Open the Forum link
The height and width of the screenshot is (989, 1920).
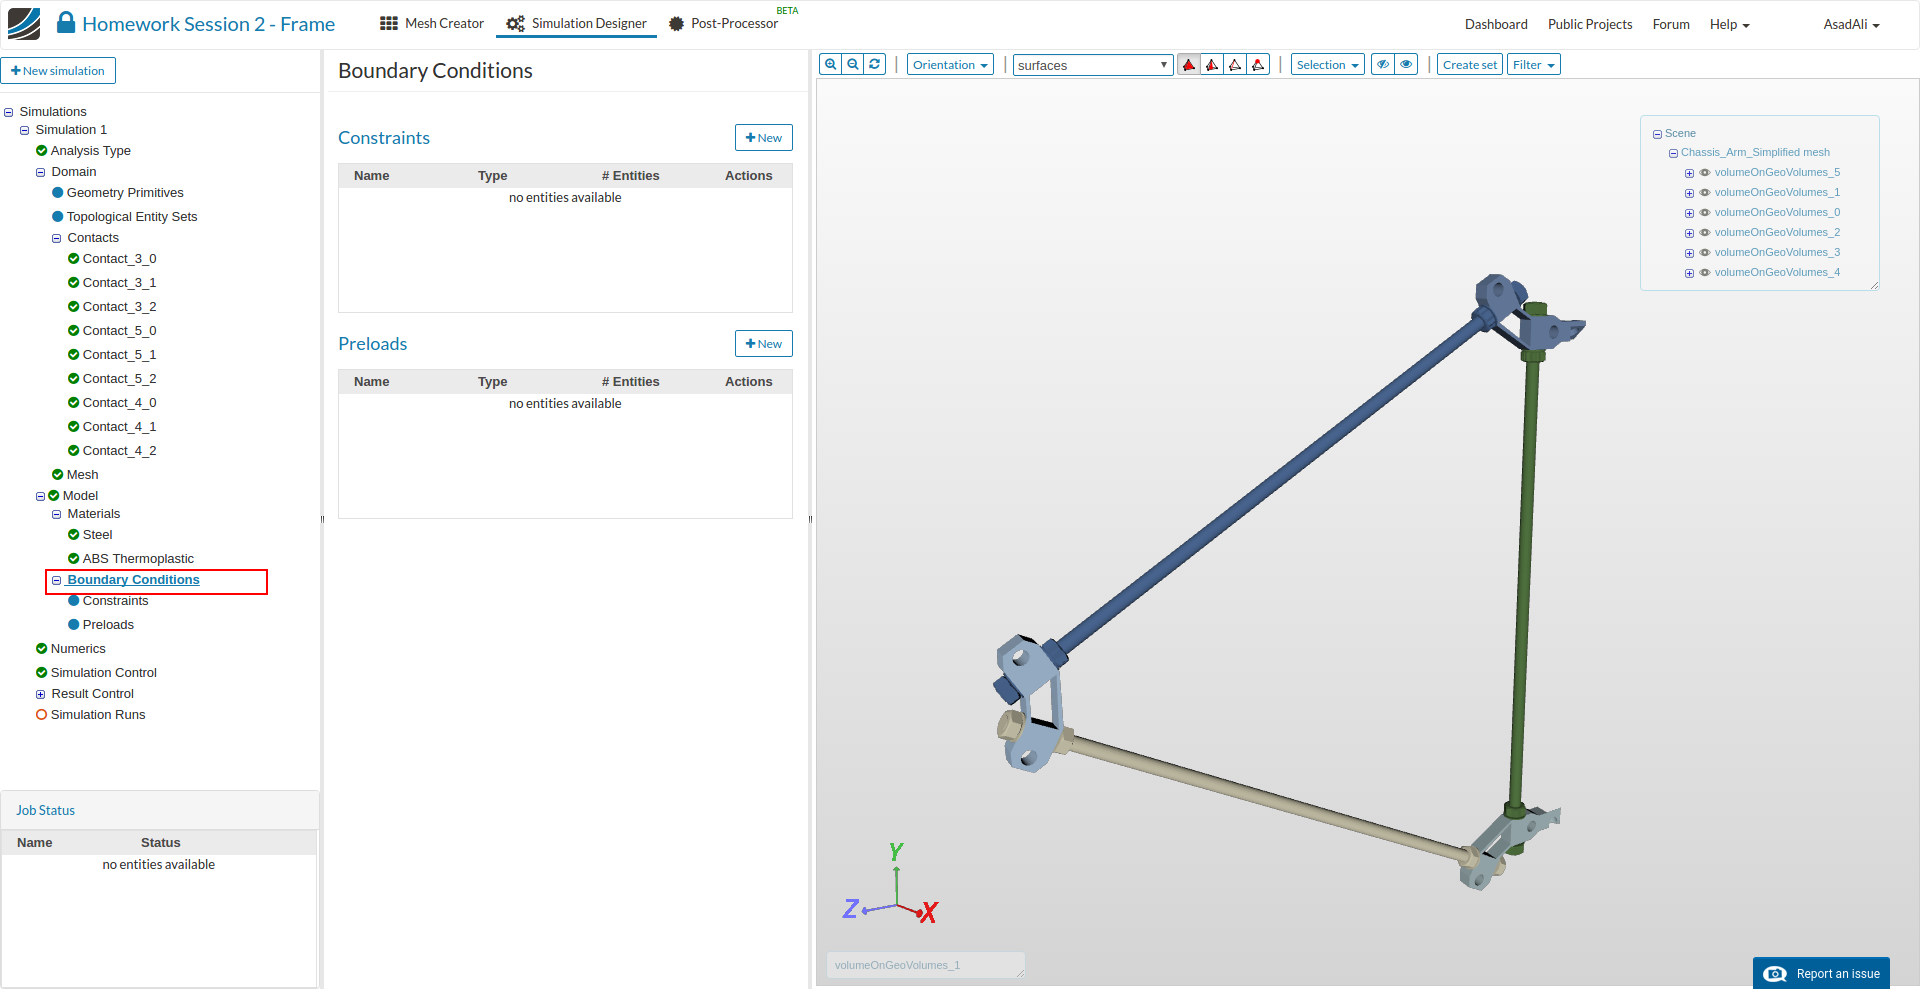pos(1671,24)
